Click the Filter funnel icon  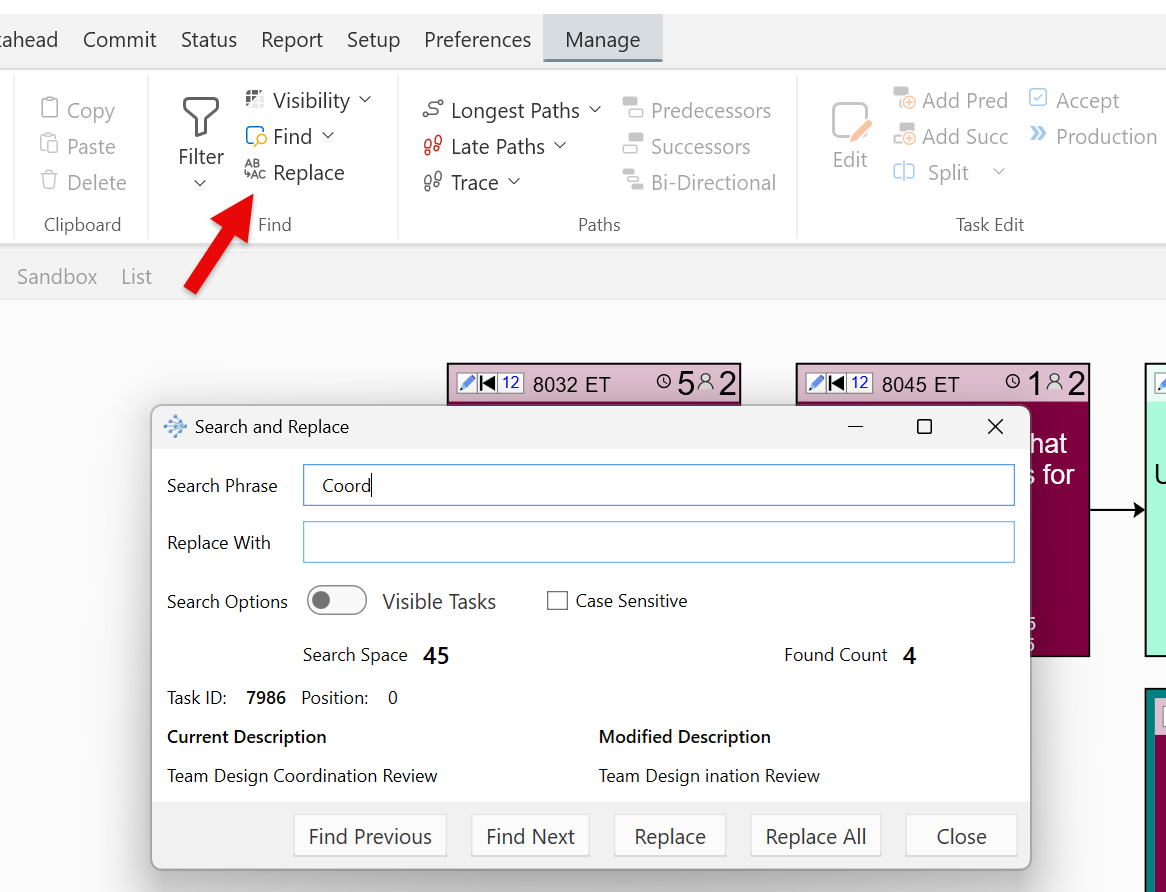tap(201, 119)
